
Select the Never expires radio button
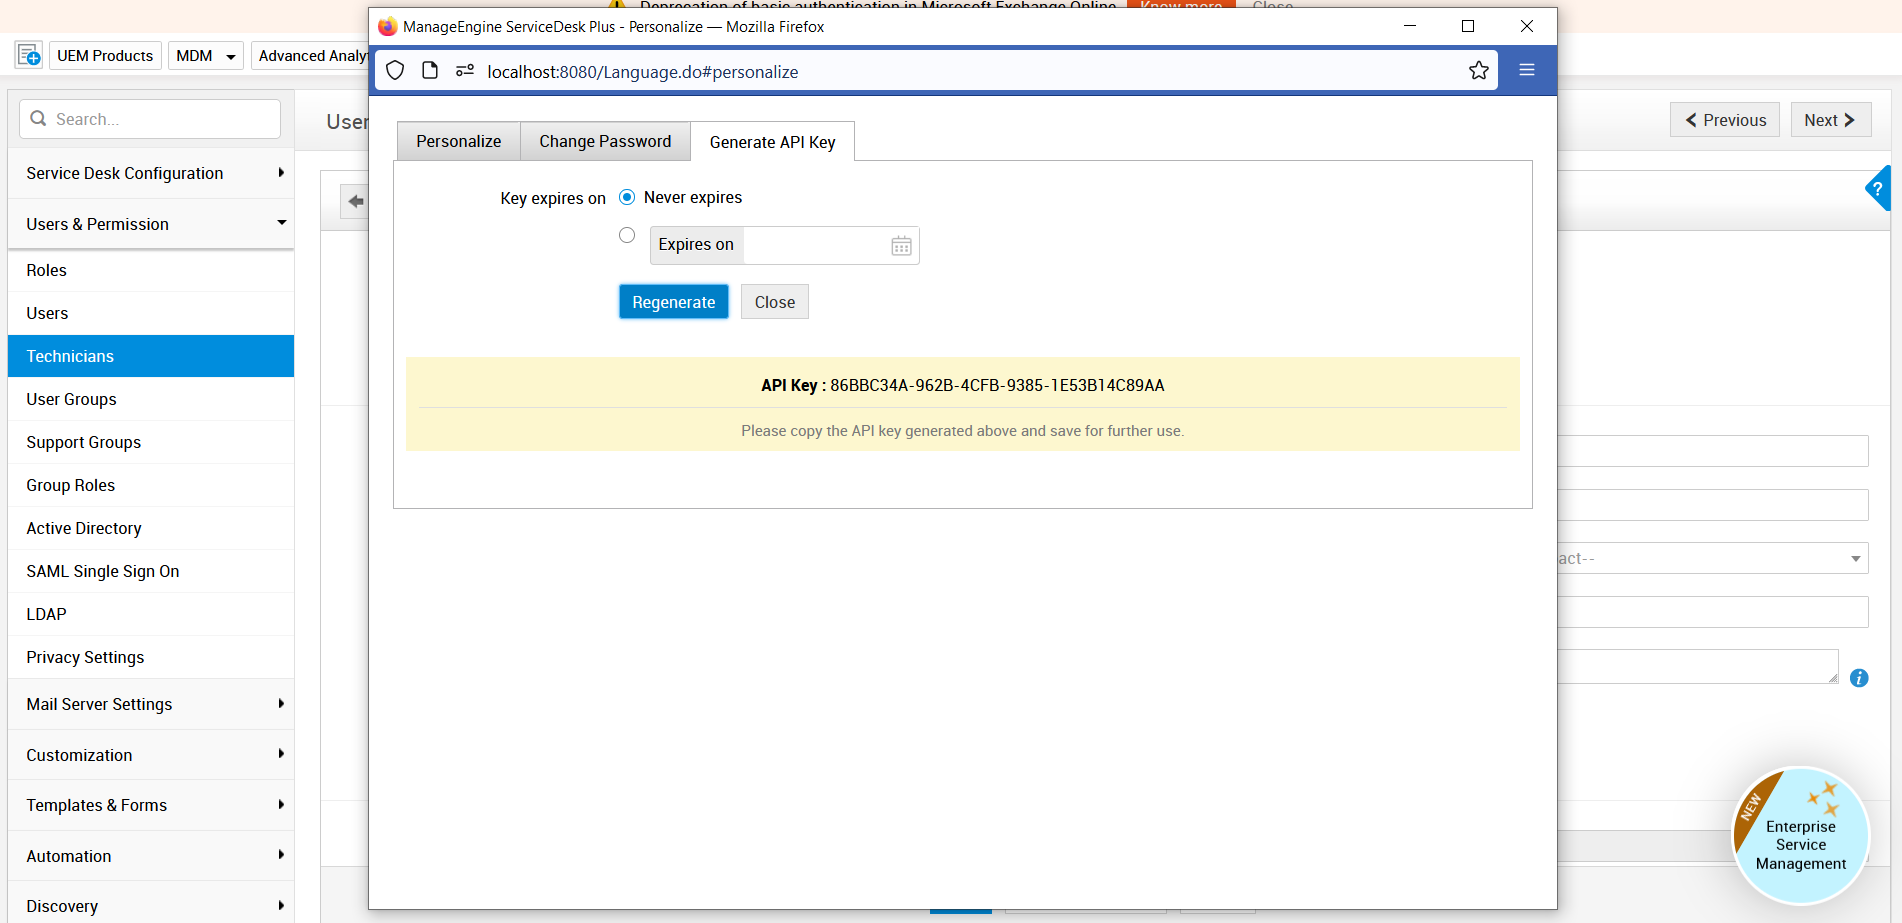[627, 197]
